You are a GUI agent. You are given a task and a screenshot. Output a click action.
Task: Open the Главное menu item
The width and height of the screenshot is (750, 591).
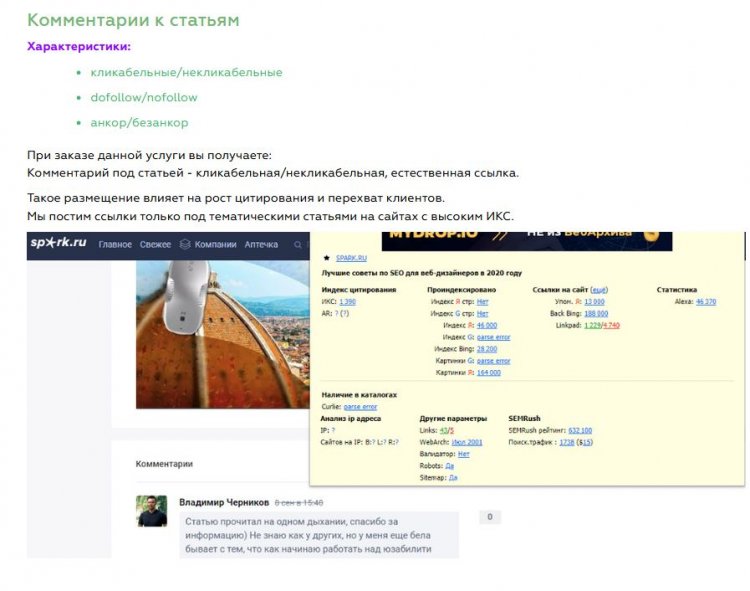pos(115,244)
